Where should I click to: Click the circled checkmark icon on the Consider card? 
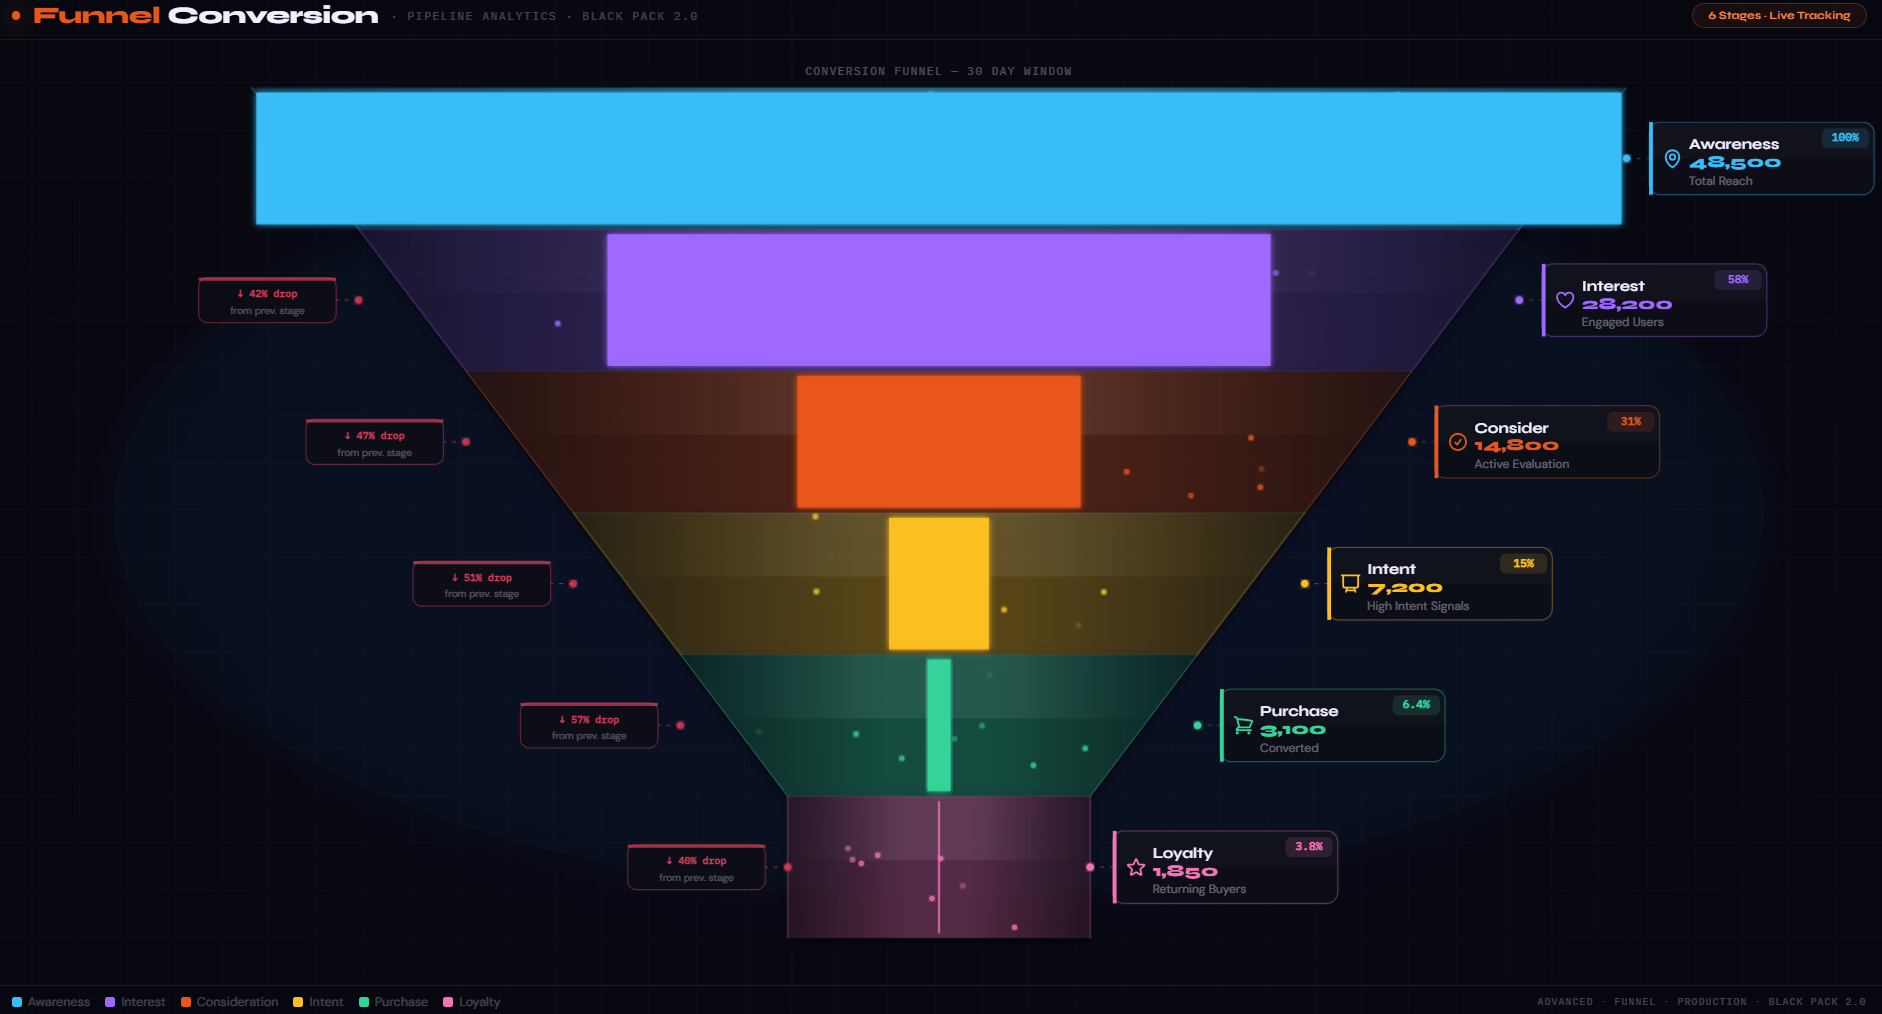point(1457,441)
